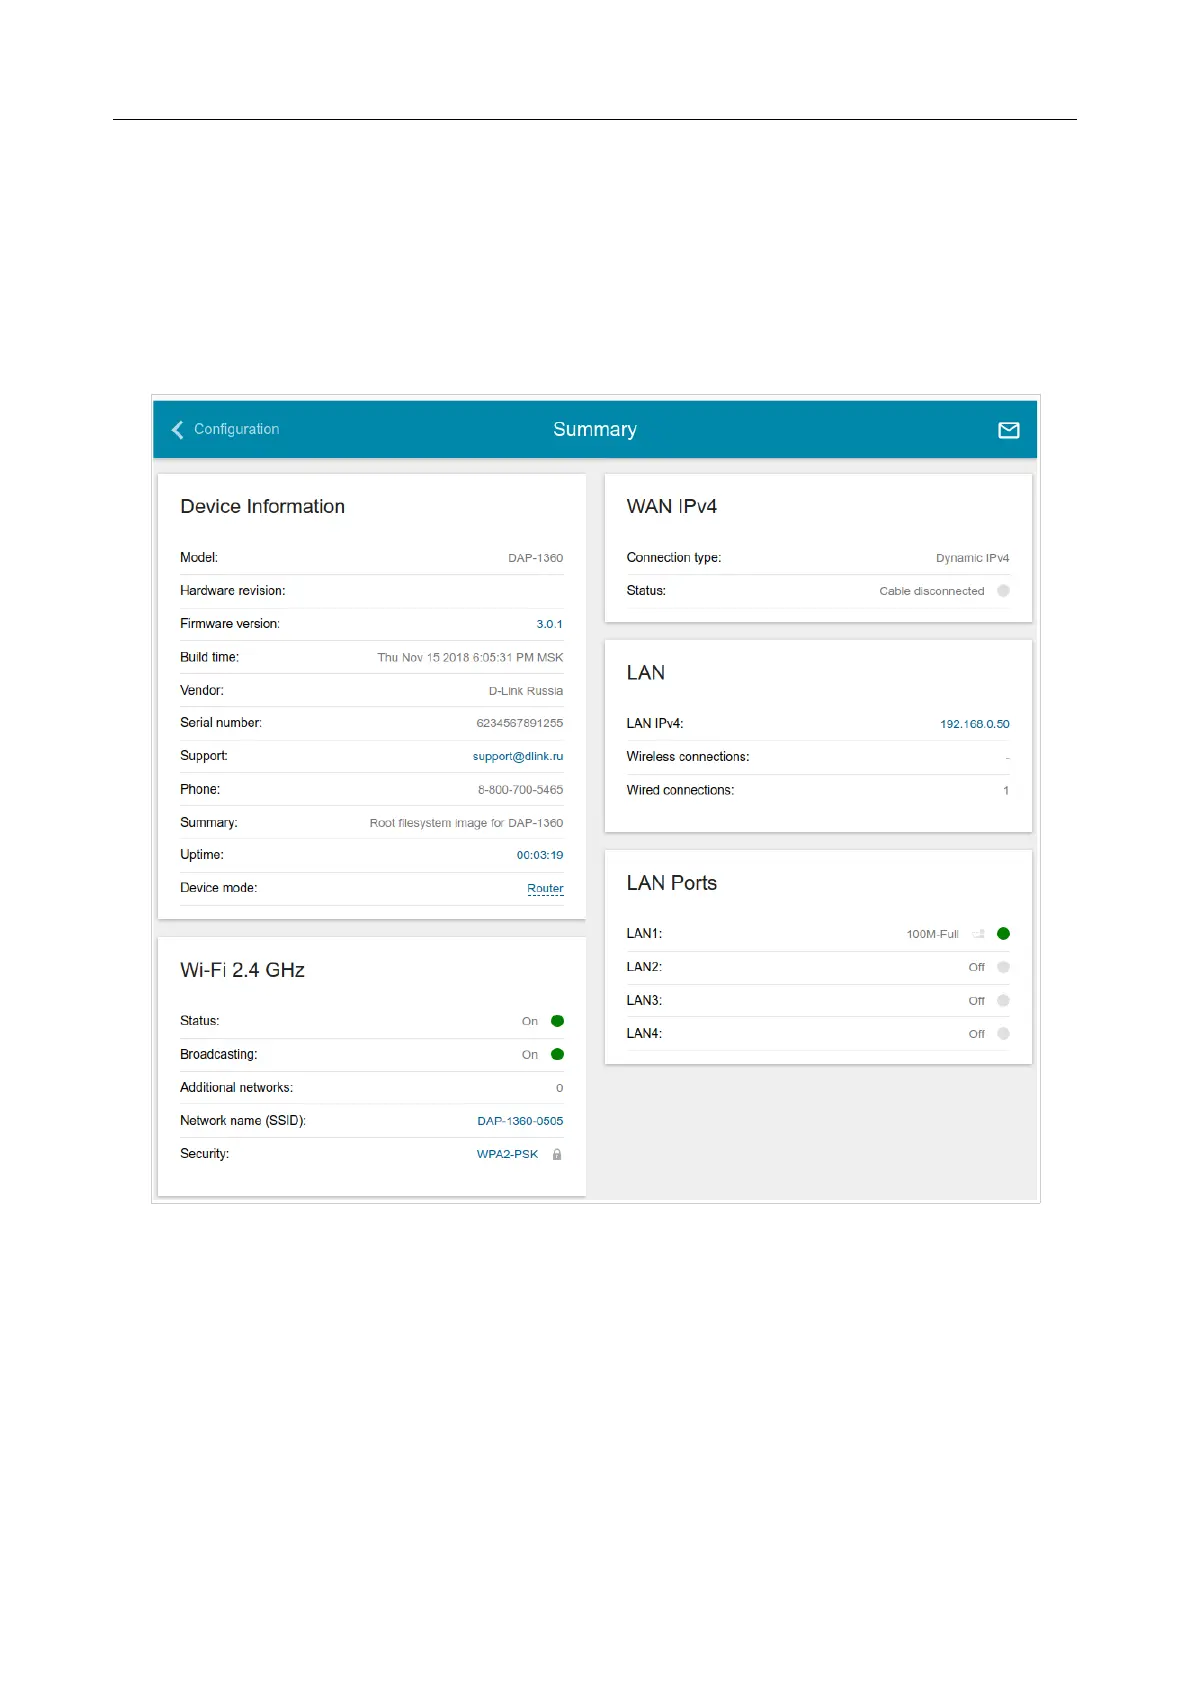Click the green Broadcasting indicator
This screenshot has width=1190, height=1684.
[x=558, y=1054]
